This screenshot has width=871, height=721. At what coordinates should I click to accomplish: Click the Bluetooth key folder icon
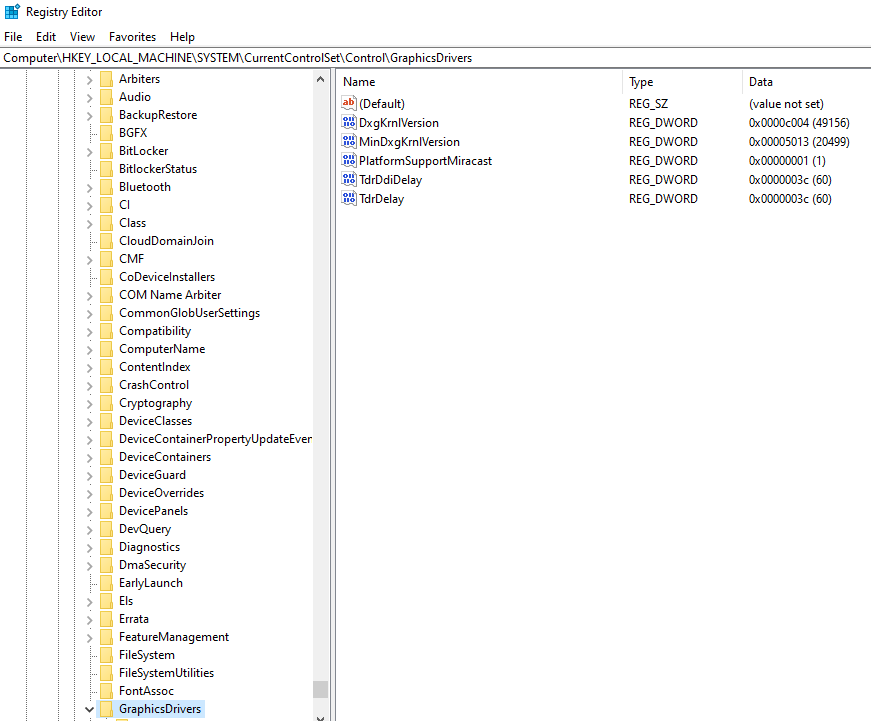[106, 187]
